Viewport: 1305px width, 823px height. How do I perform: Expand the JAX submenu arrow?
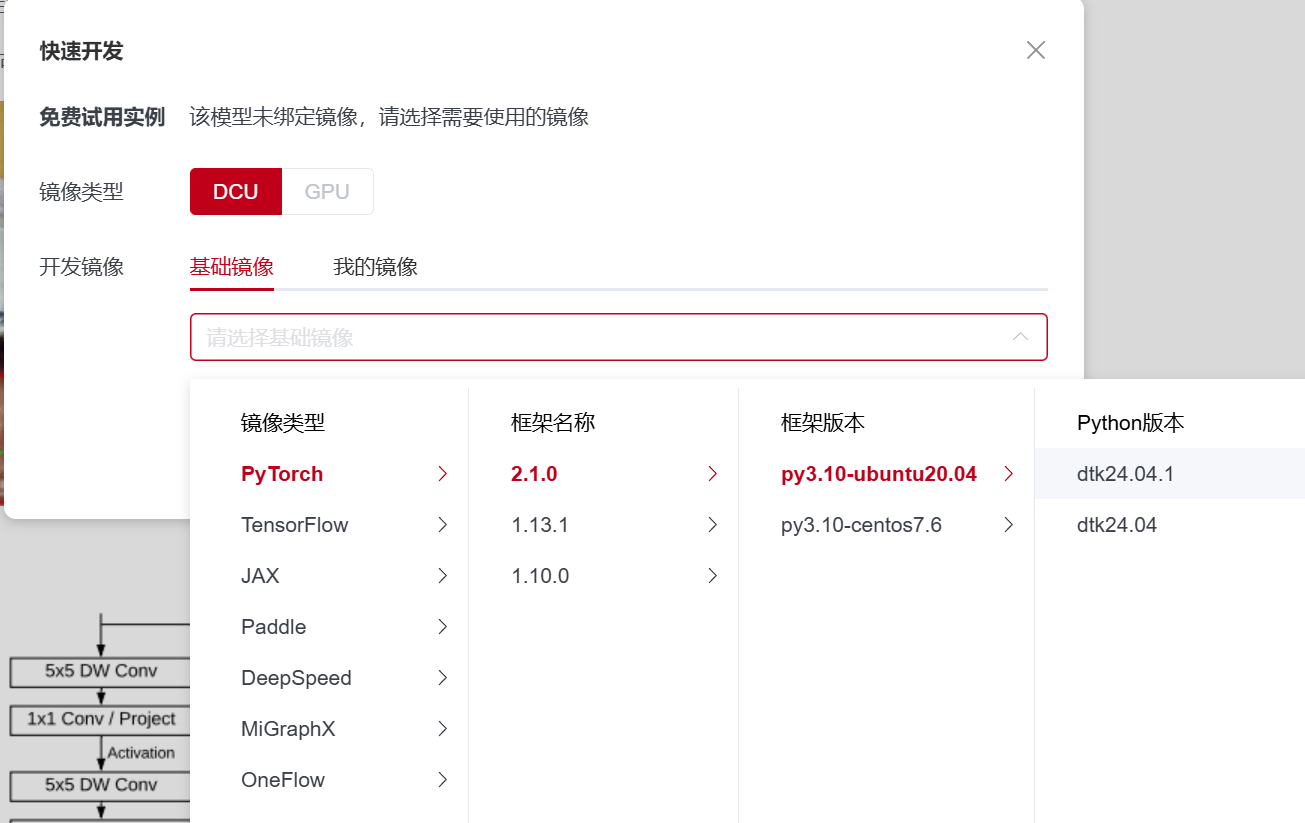(x=442, y=576)
